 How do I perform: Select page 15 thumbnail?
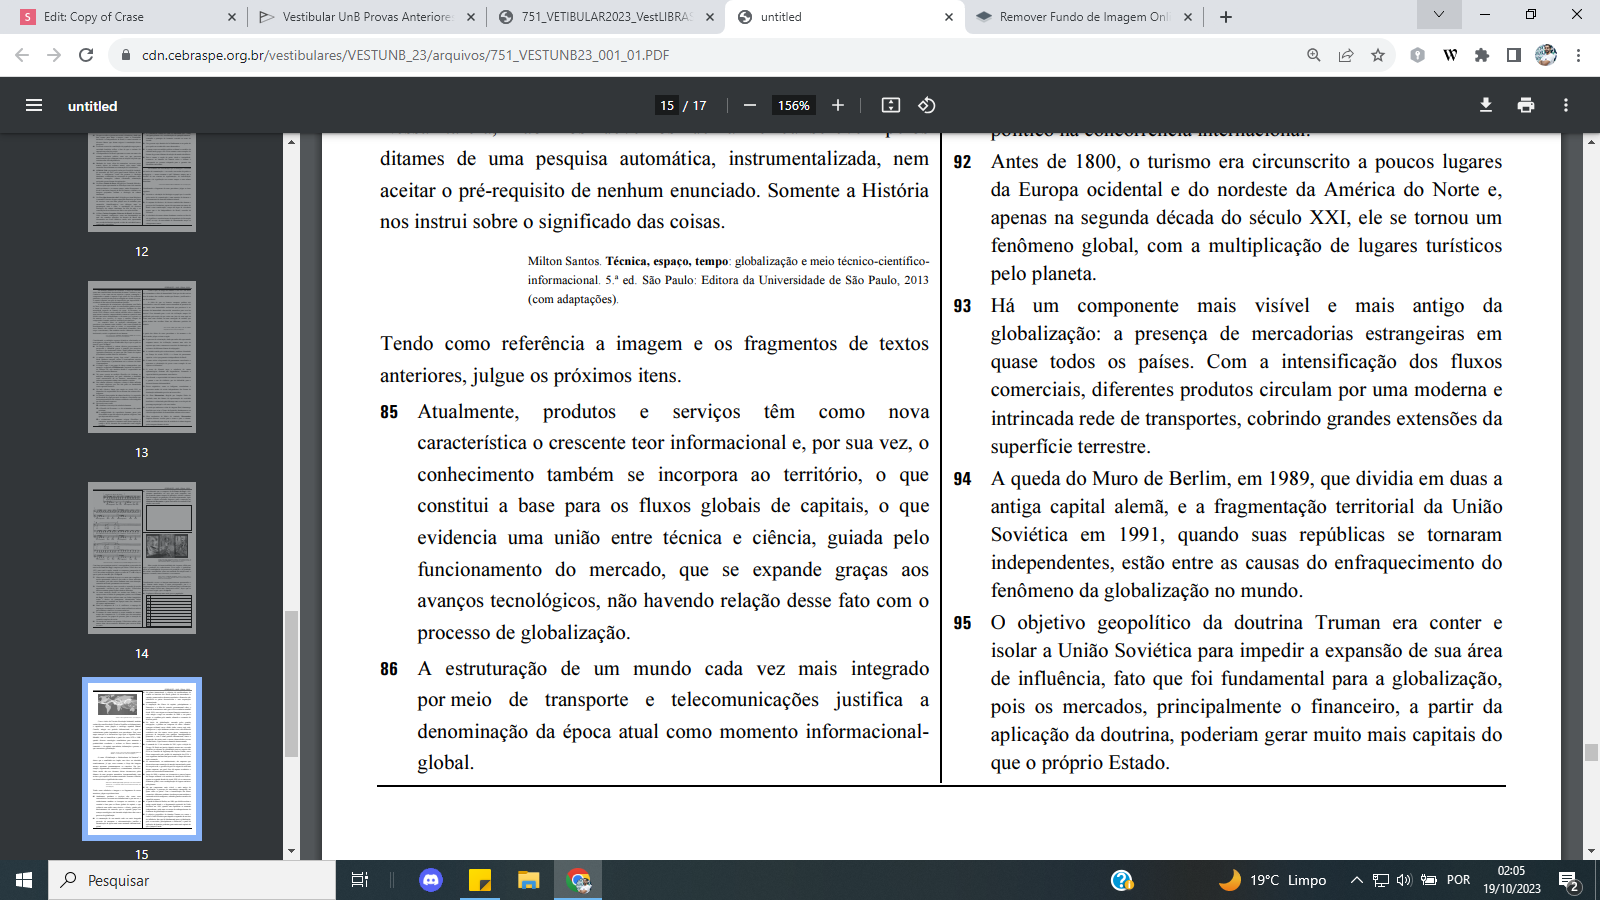pos(142,759)
